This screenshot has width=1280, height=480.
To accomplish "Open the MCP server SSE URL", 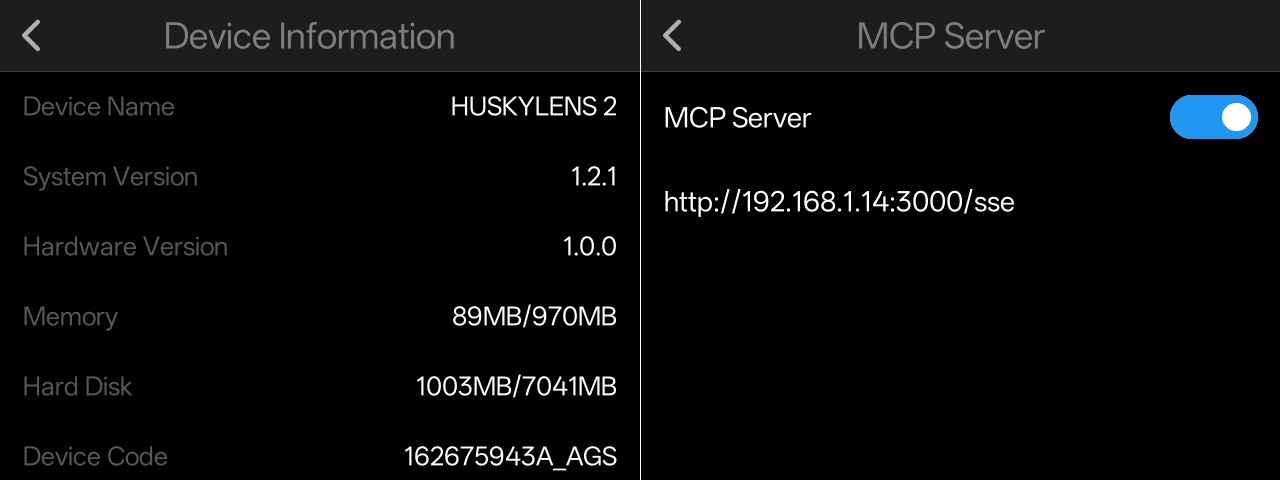I will (x=839, y=202).
